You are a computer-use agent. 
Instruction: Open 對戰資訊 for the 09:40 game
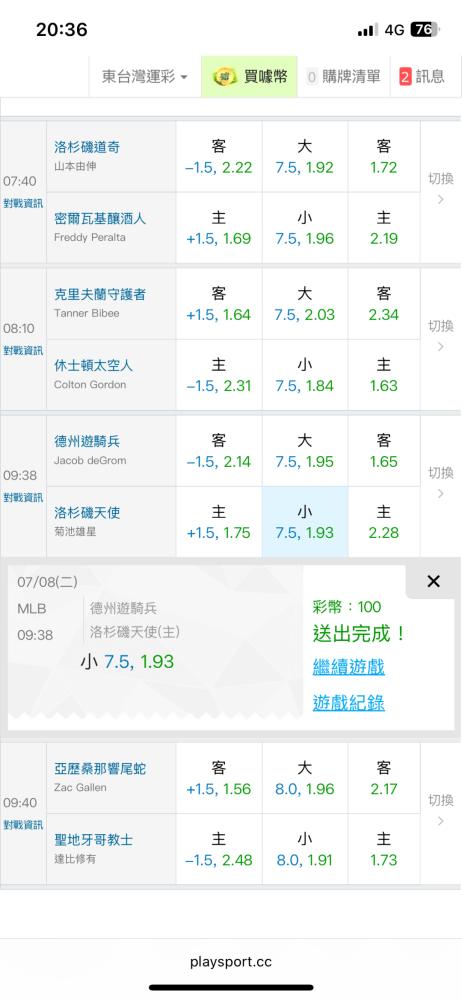click(23, 825)
